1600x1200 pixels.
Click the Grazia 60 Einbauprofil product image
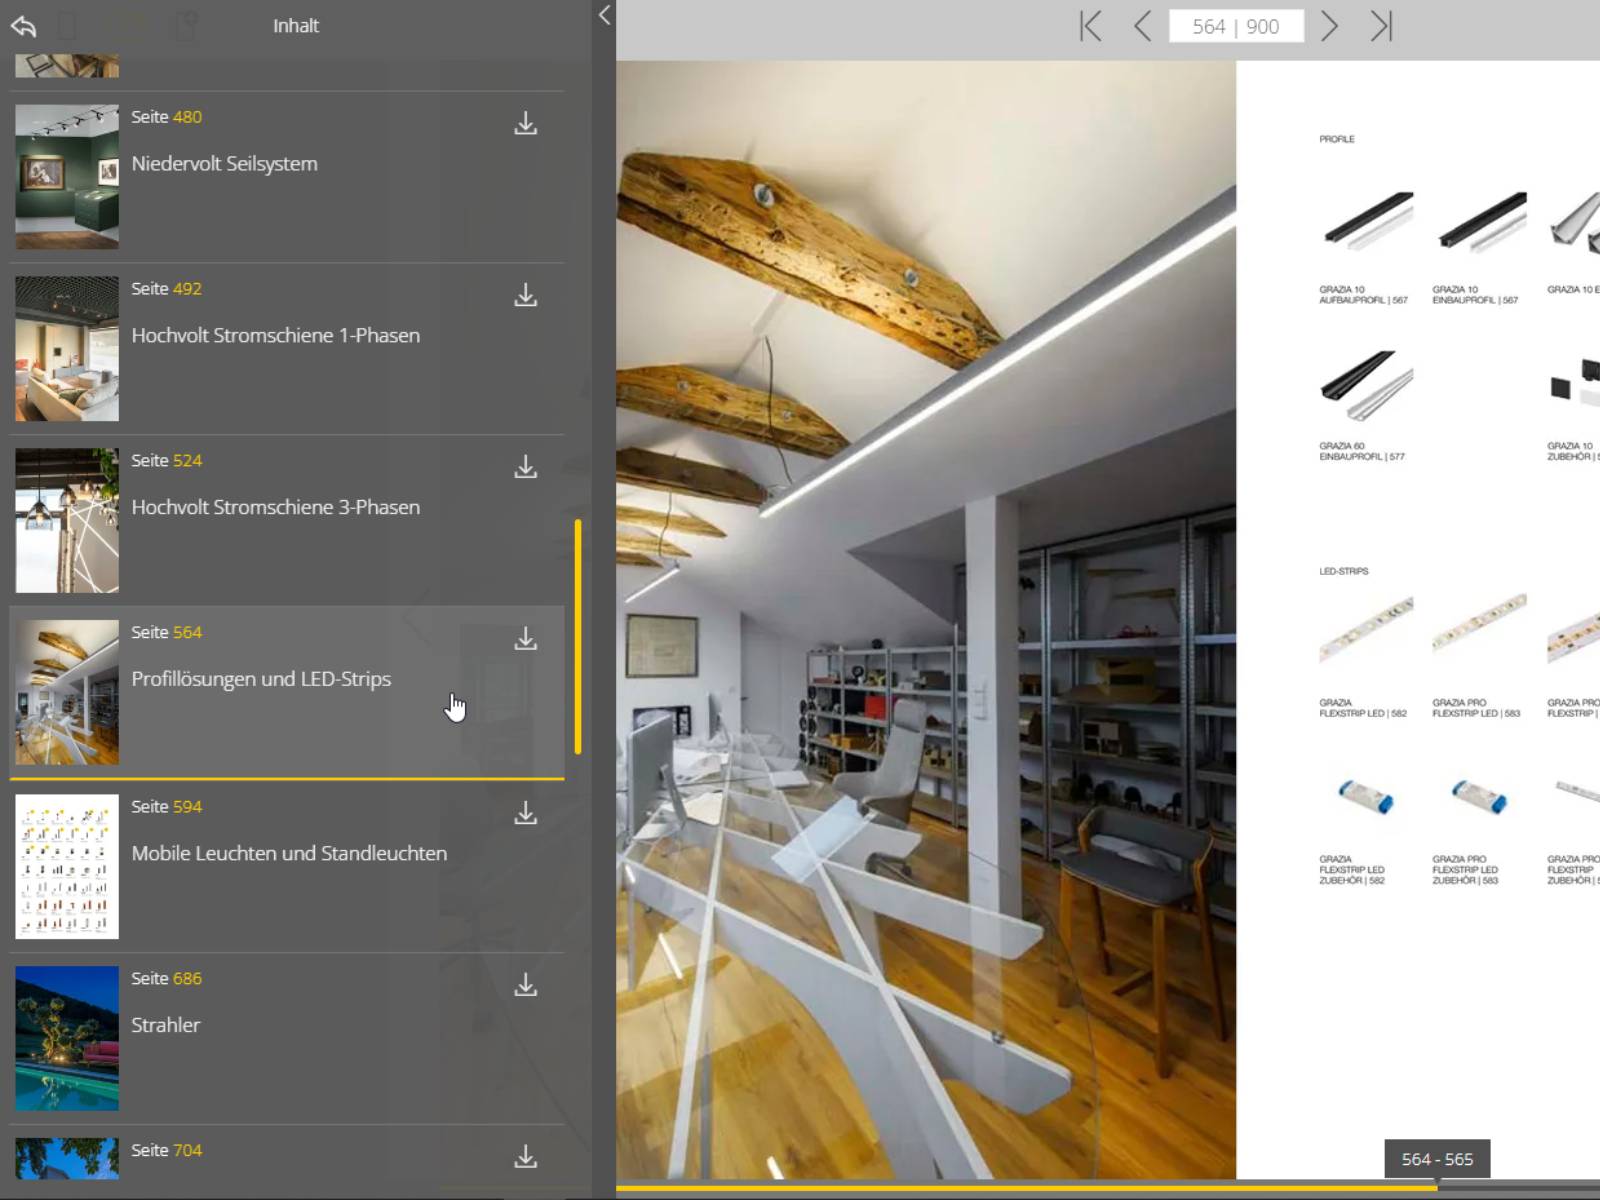pos(1367,385)
